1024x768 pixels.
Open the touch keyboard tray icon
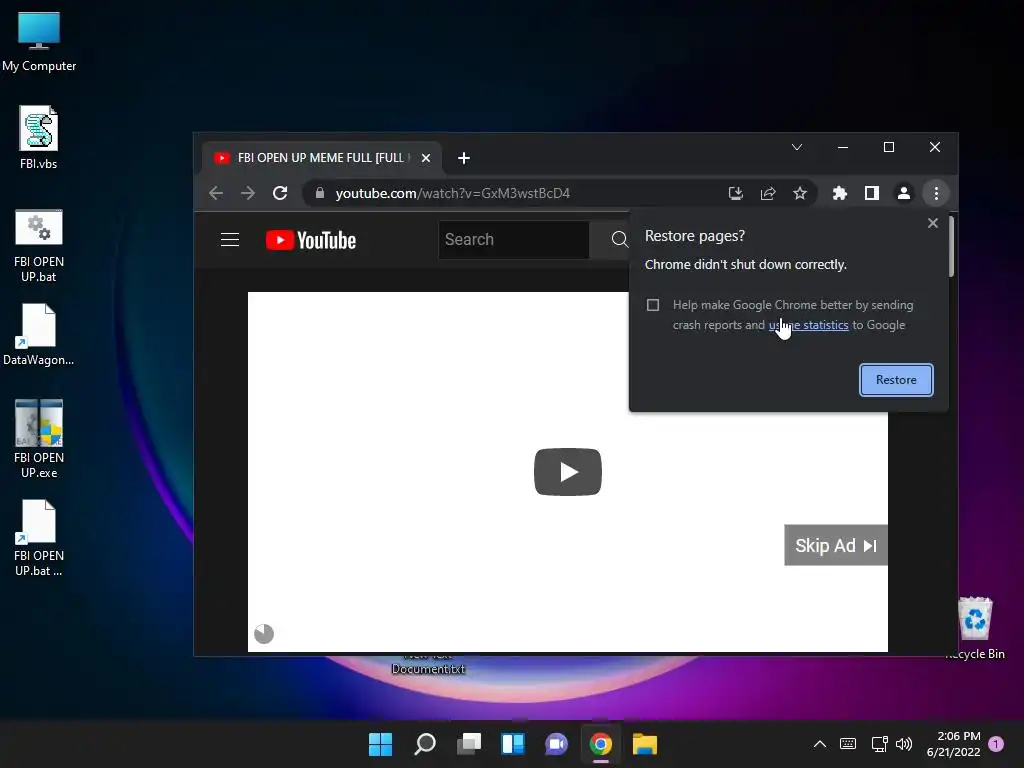point(848,744)
